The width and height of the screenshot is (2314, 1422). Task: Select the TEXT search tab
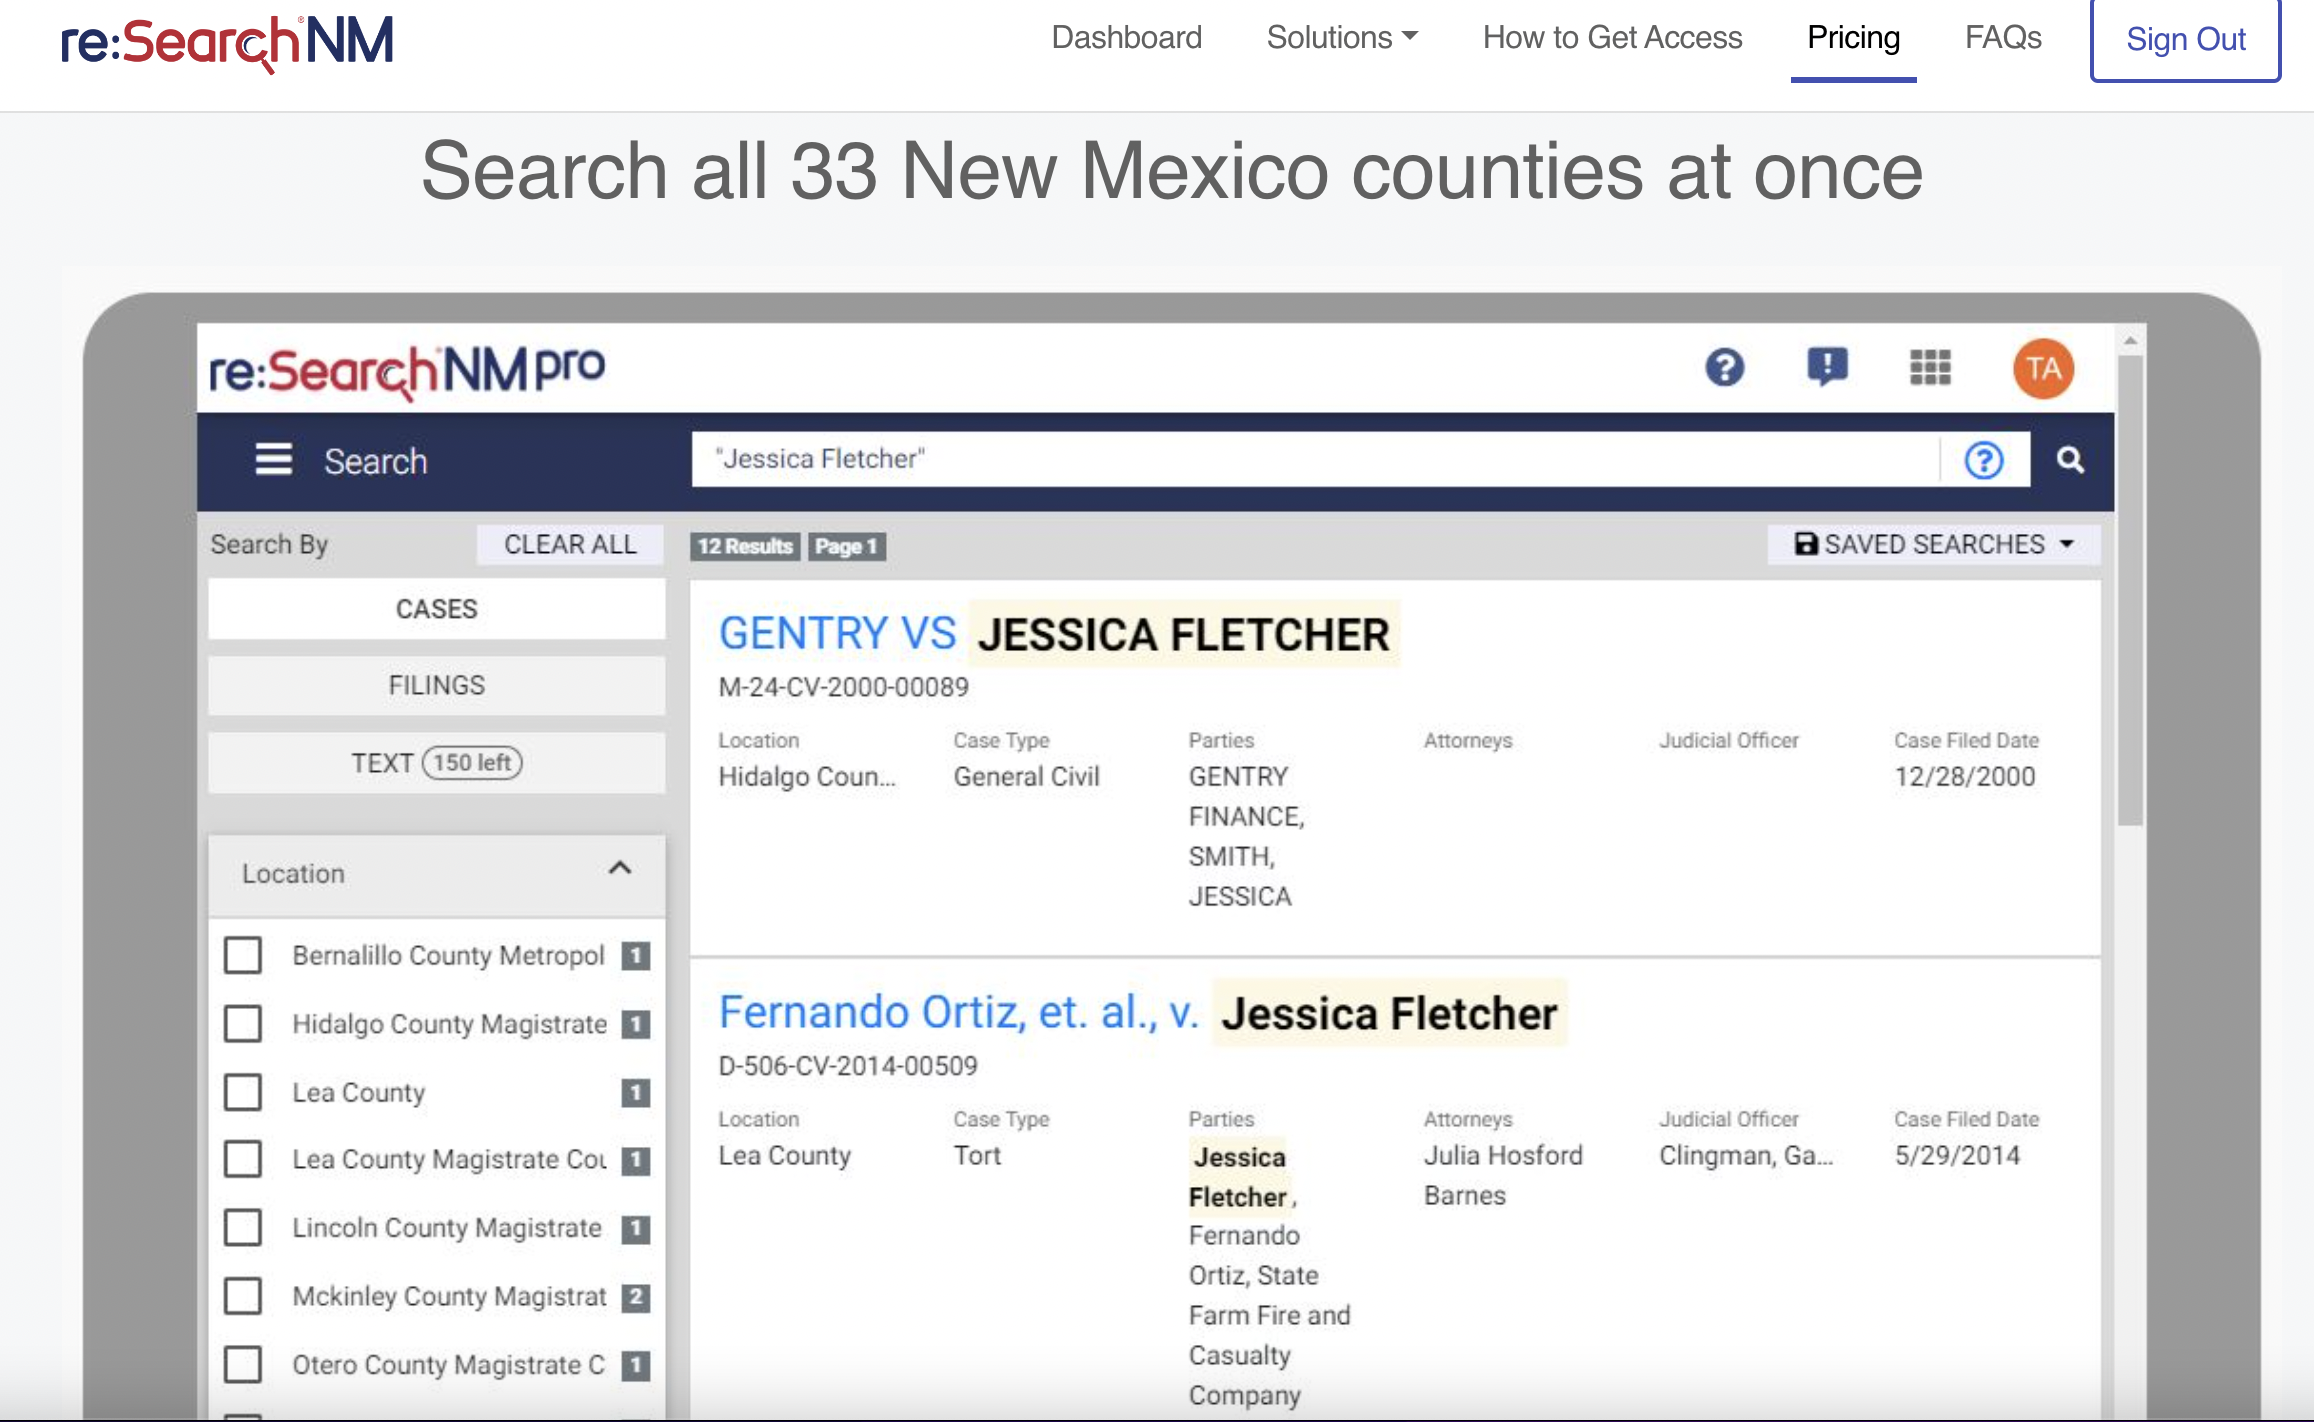tap(436, 762)
